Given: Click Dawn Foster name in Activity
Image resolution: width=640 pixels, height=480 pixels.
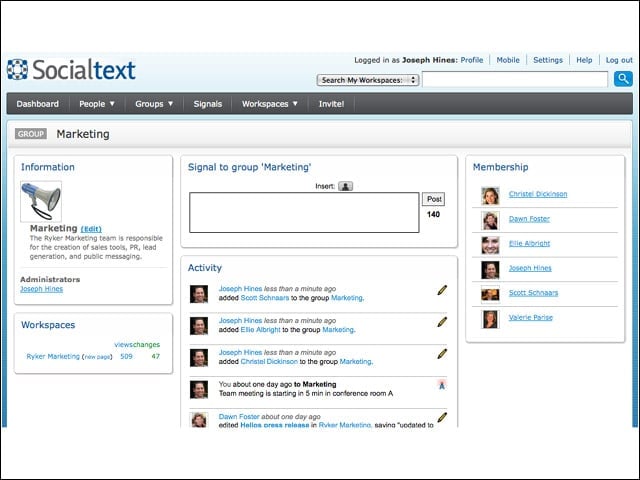Looking at the screenshot, I should point(239,417).
